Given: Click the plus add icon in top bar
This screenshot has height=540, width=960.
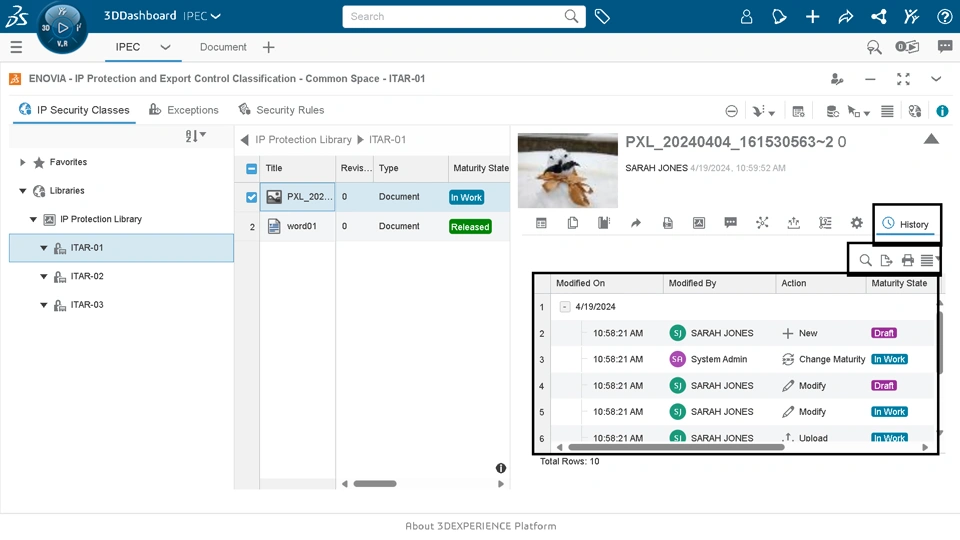Looking at the screenshot, I should click(812, 17).
